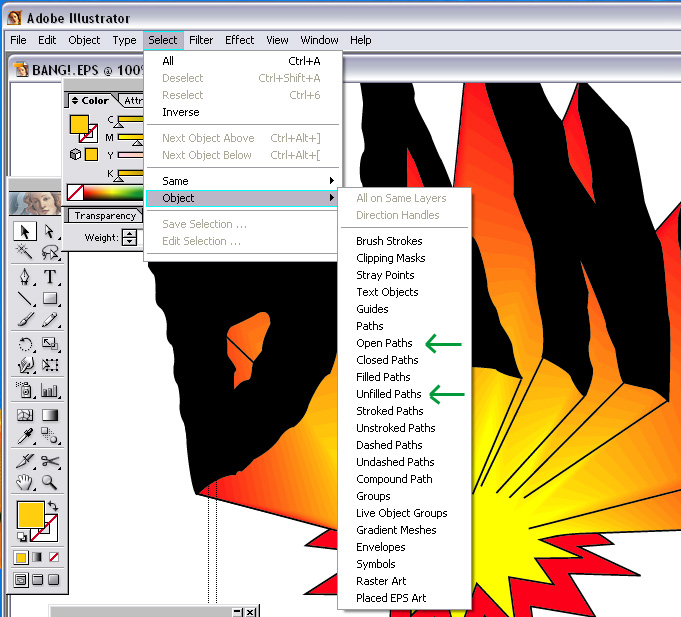Choose Inverse from Select menu
681x617 pixels.
(x=242, y=112)
